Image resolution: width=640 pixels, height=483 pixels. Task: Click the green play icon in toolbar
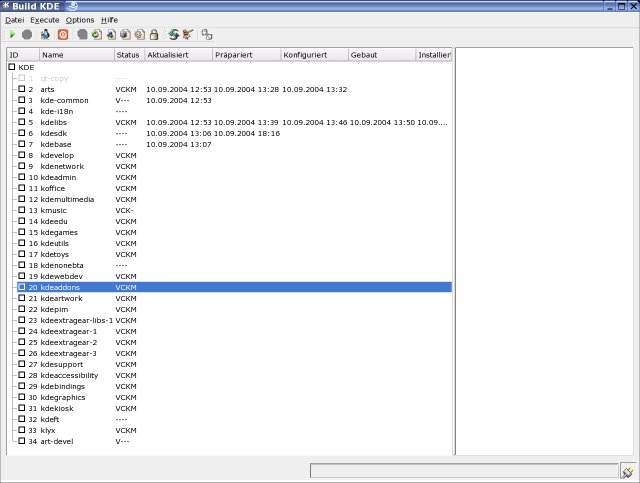click(12, 35)
